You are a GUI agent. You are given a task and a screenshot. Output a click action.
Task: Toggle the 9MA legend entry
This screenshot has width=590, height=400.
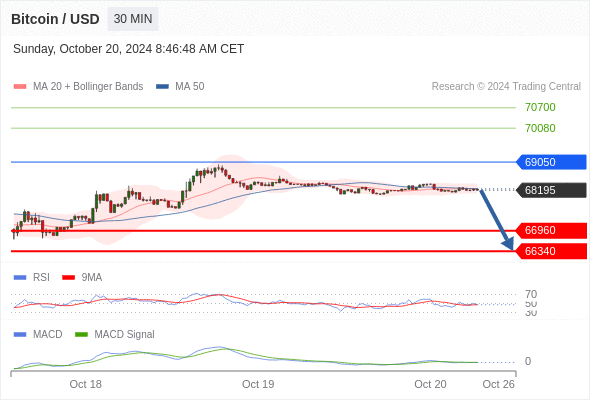point(82,277)
